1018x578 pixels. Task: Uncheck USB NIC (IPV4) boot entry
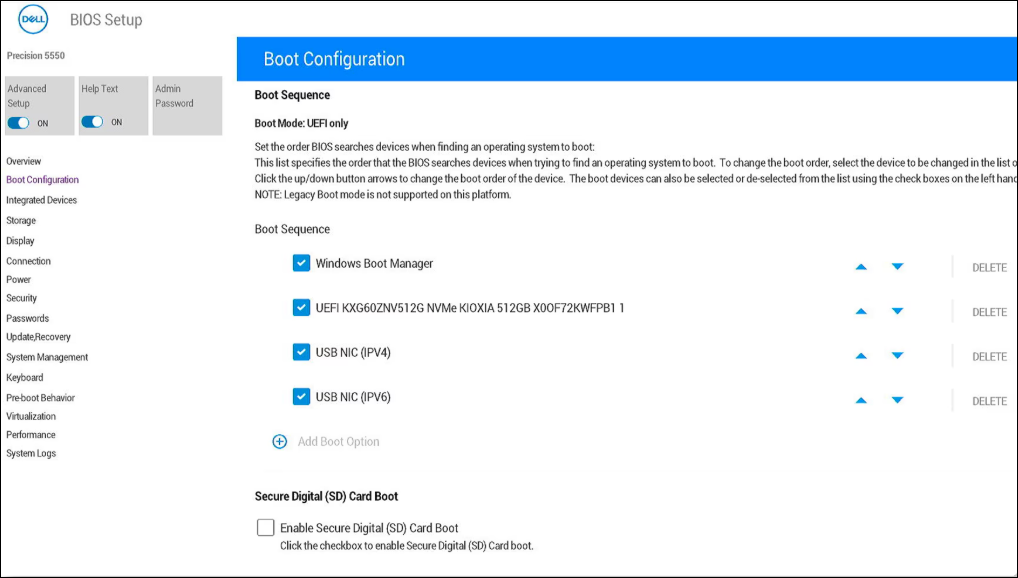click(x=301, y=352)
